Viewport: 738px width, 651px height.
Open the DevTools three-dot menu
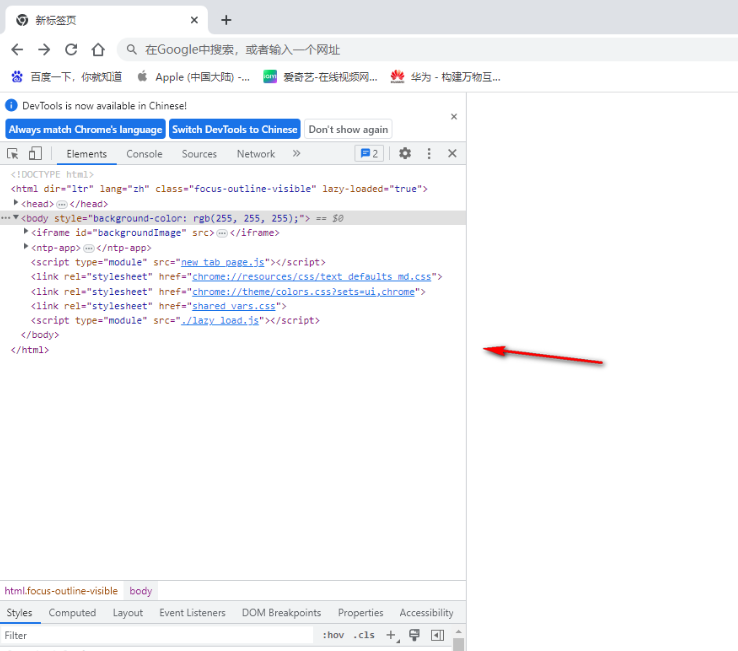429,153
